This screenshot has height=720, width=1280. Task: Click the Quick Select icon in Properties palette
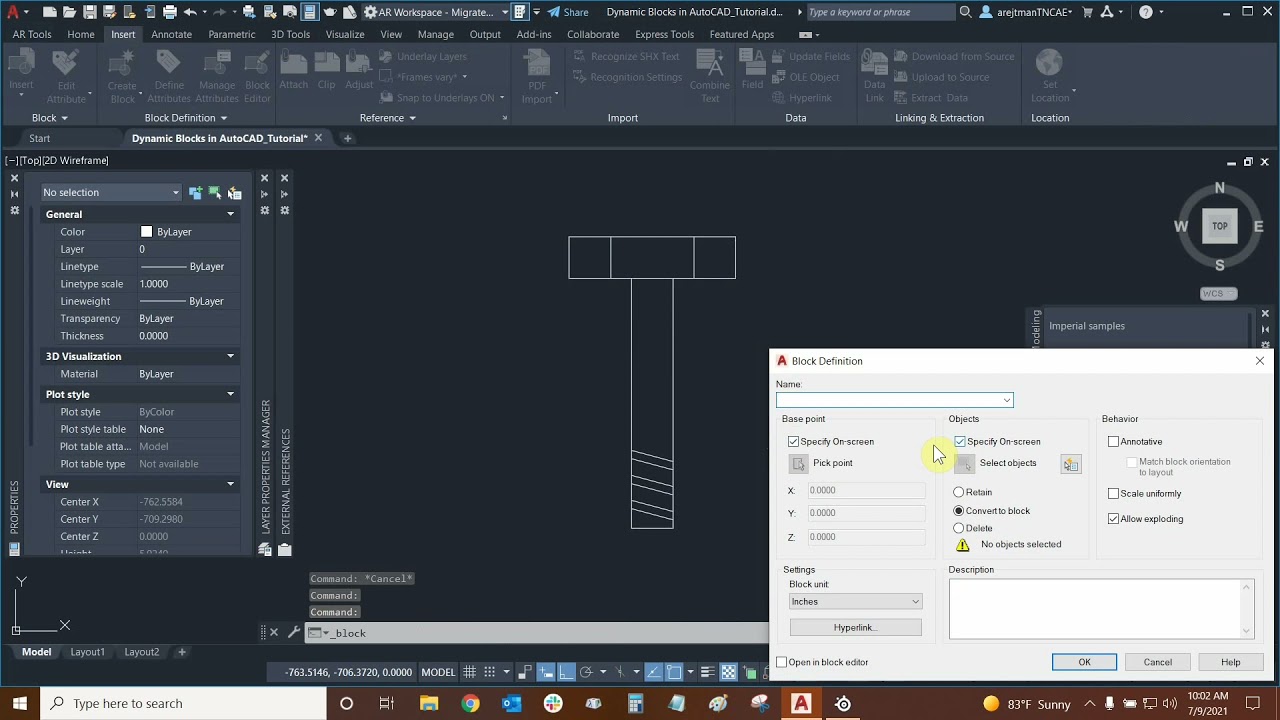[x=234, y=193]
